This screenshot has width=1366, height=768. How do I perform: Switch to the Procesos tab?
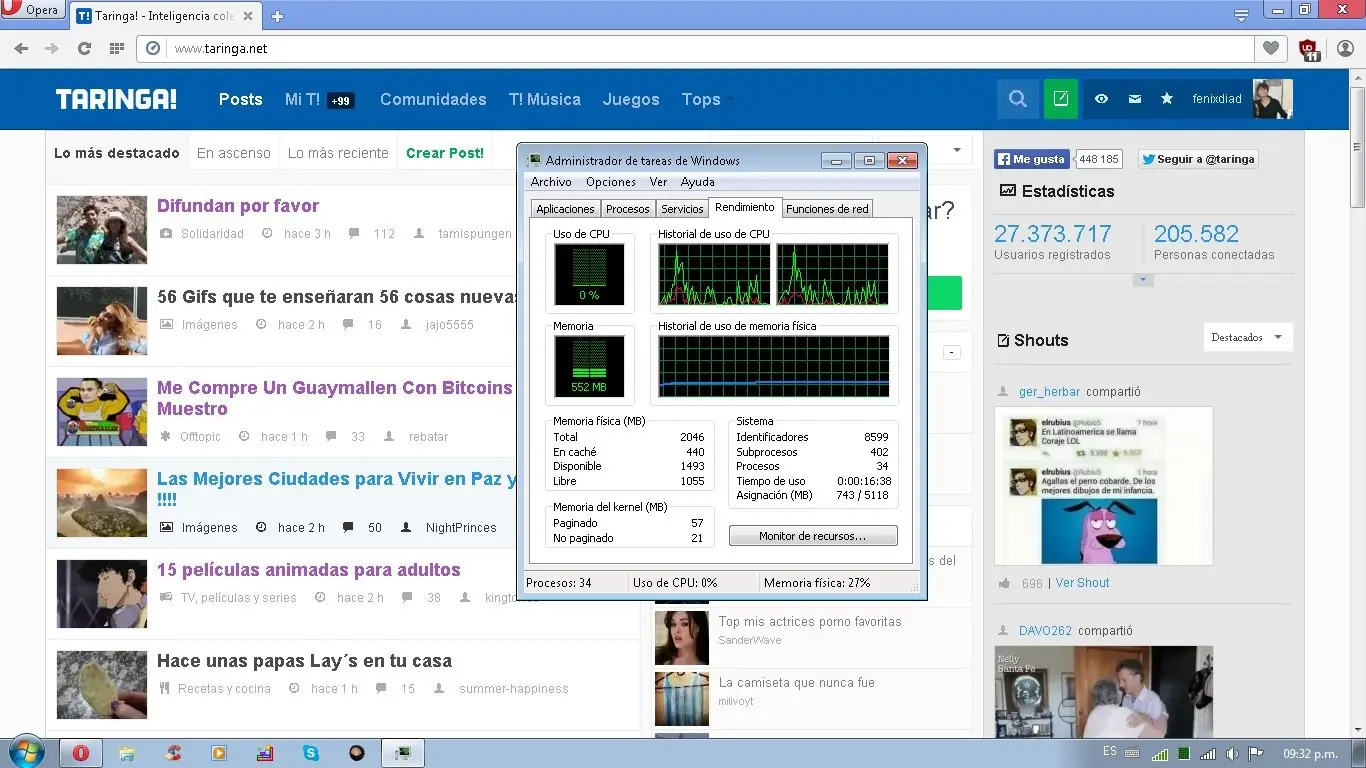[628, 209]
